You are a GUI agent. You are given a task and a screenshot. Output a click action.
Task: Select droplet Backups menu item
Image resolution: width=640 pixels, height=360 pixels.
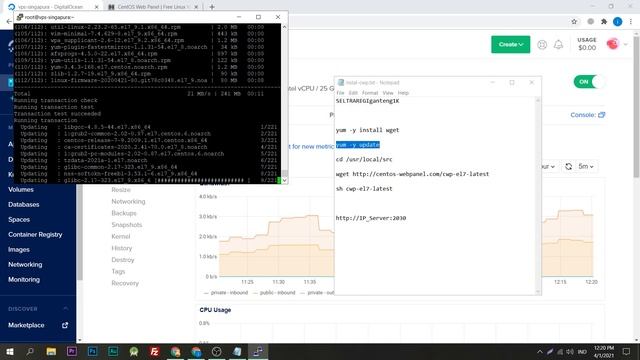pyautogui.click(x=124, y=213)
